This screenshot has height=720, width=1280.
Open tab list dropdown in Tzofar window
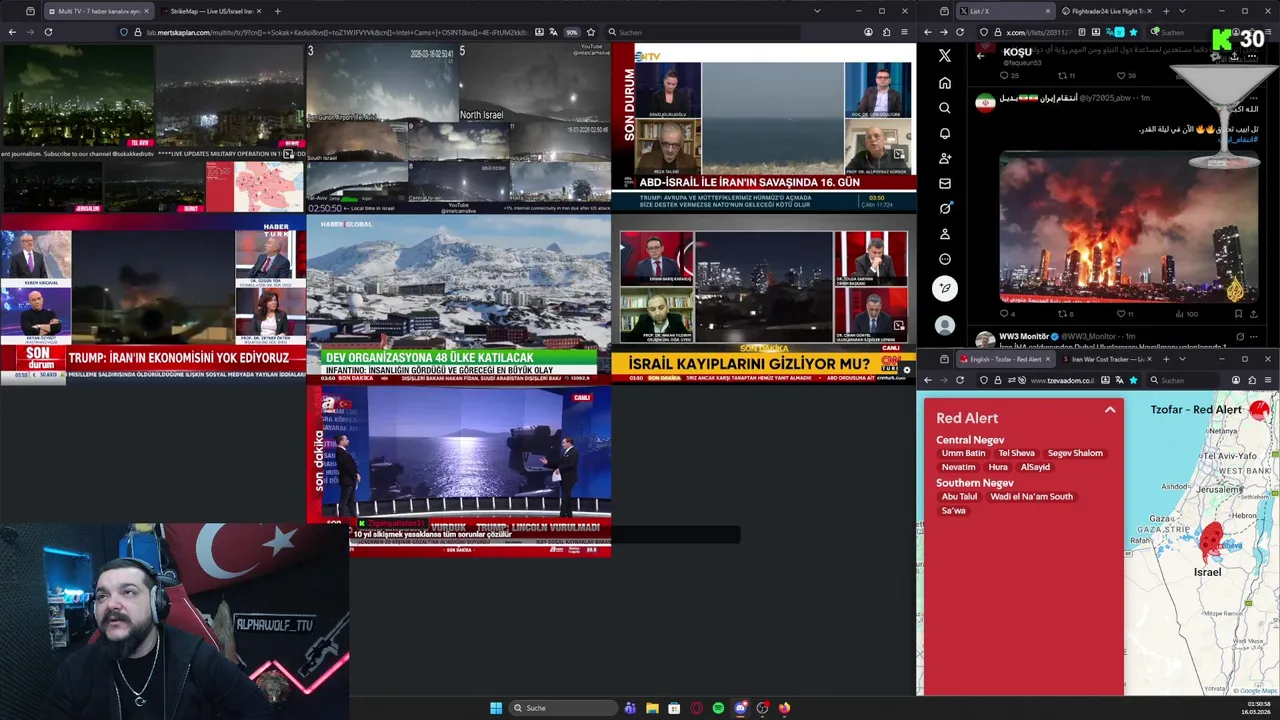(x=1182, y=359)
